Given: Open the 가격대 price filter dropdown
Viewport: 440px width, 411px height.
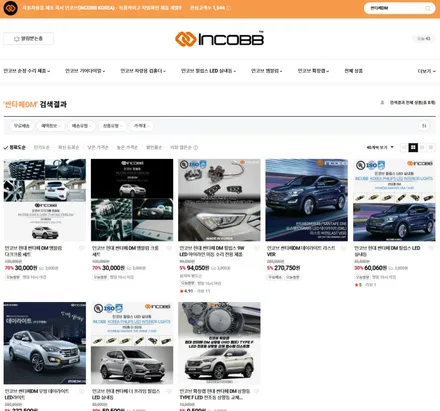Looking at the screenshot, I should point(142,126).
